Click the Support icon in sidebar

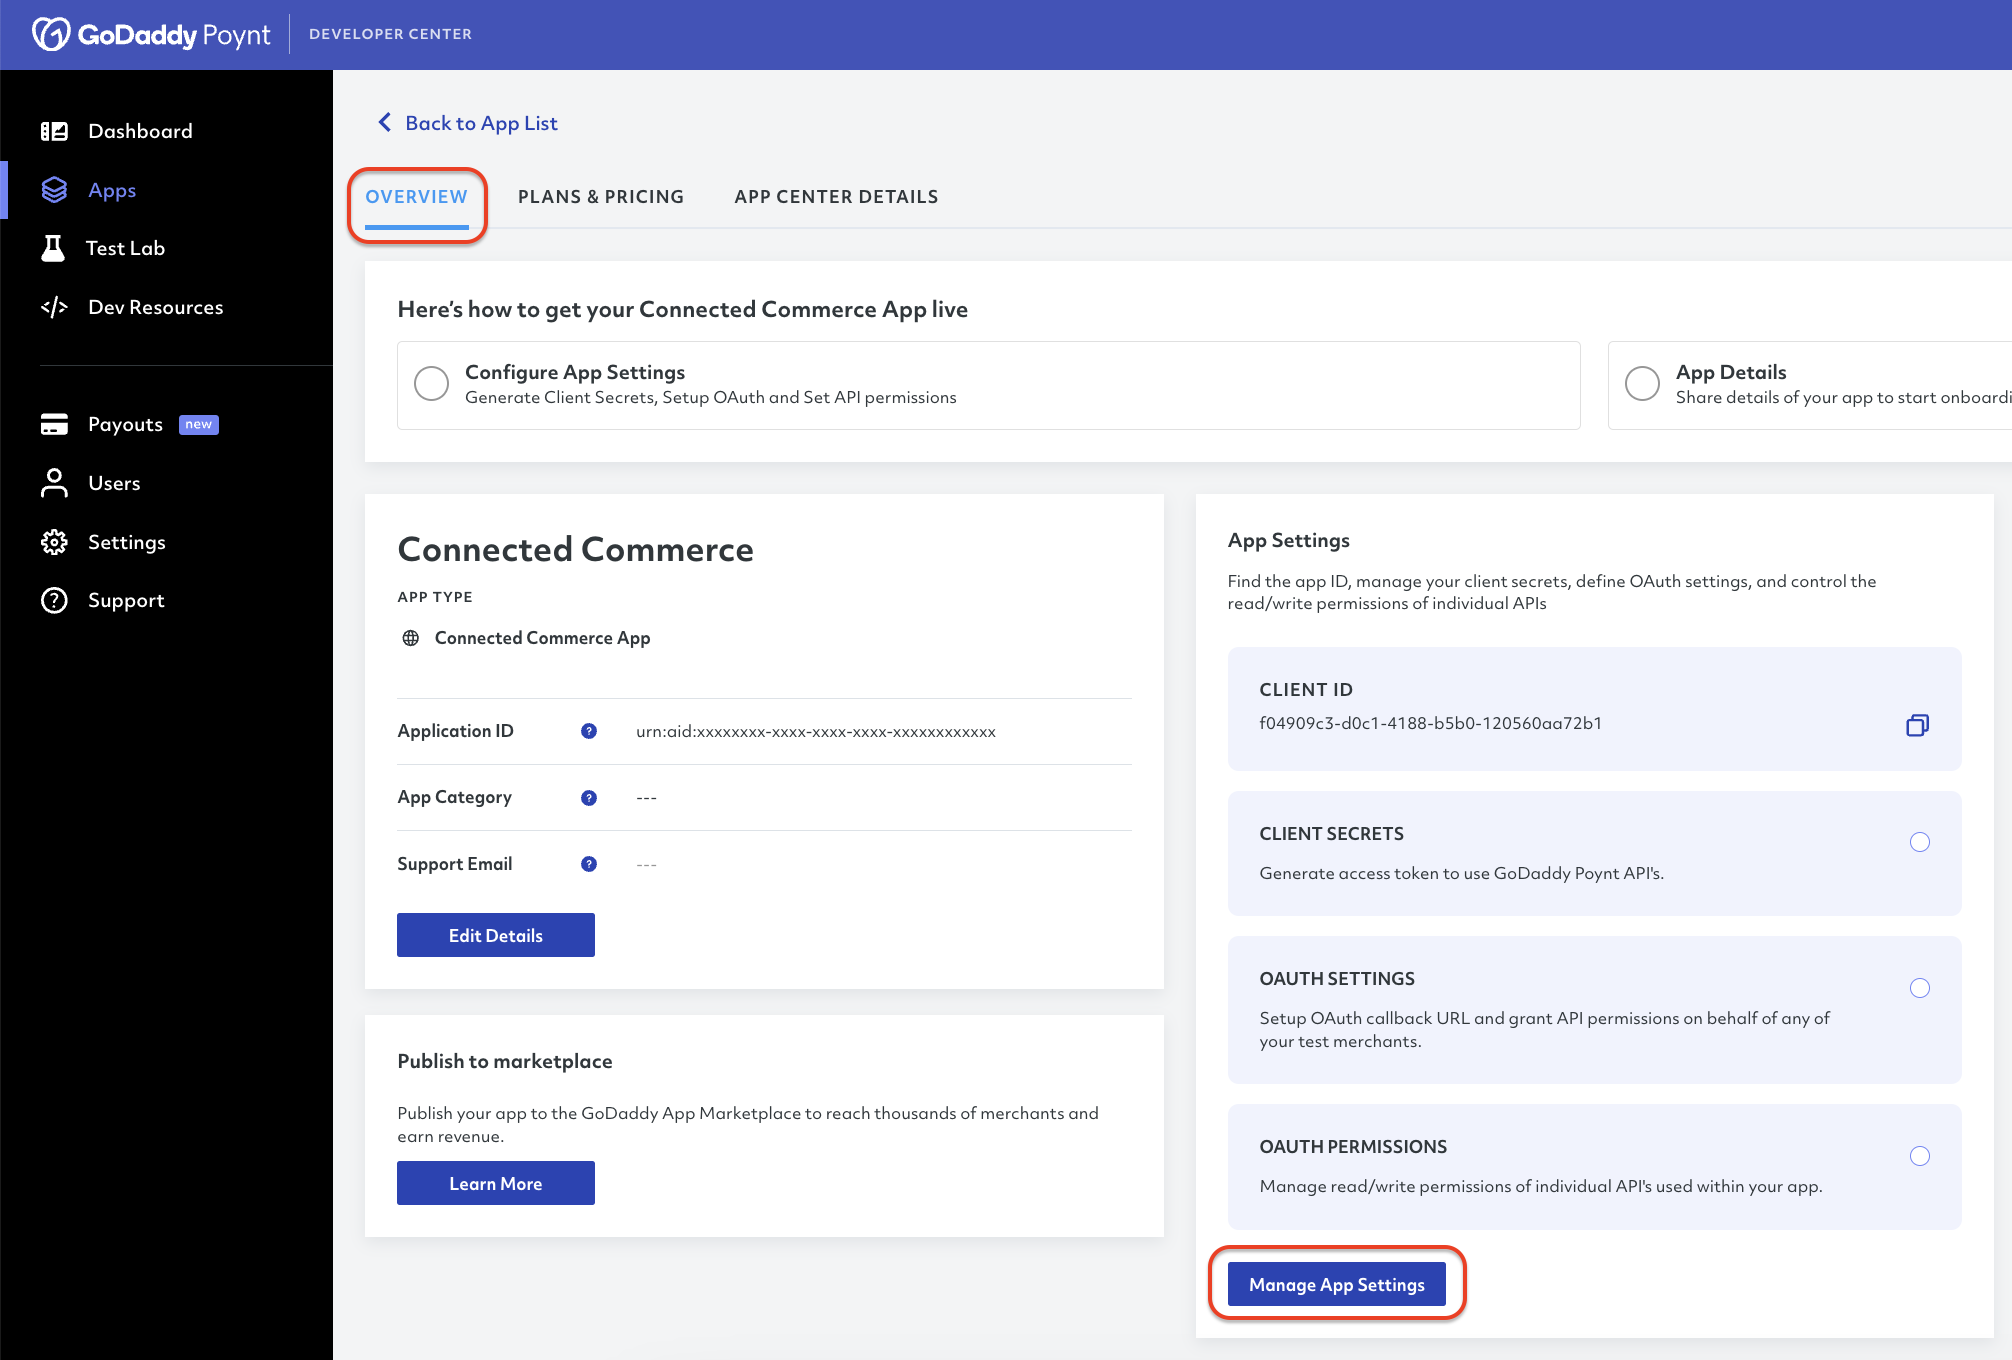click(x=55, y=600)
